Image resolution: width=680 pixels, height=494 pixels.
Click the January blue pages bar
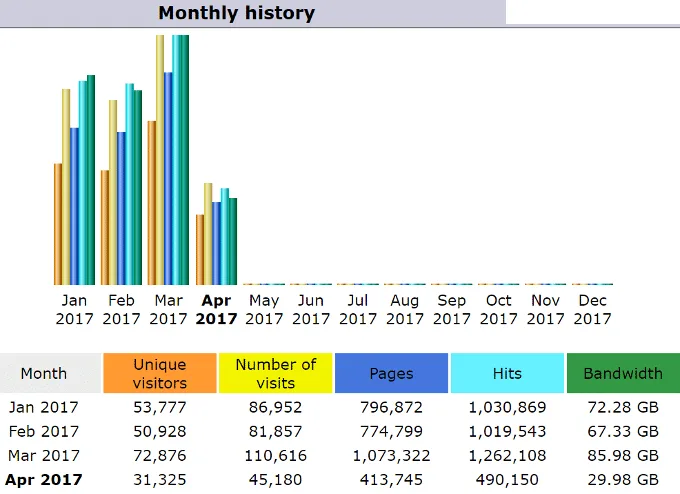click(74, 206)
